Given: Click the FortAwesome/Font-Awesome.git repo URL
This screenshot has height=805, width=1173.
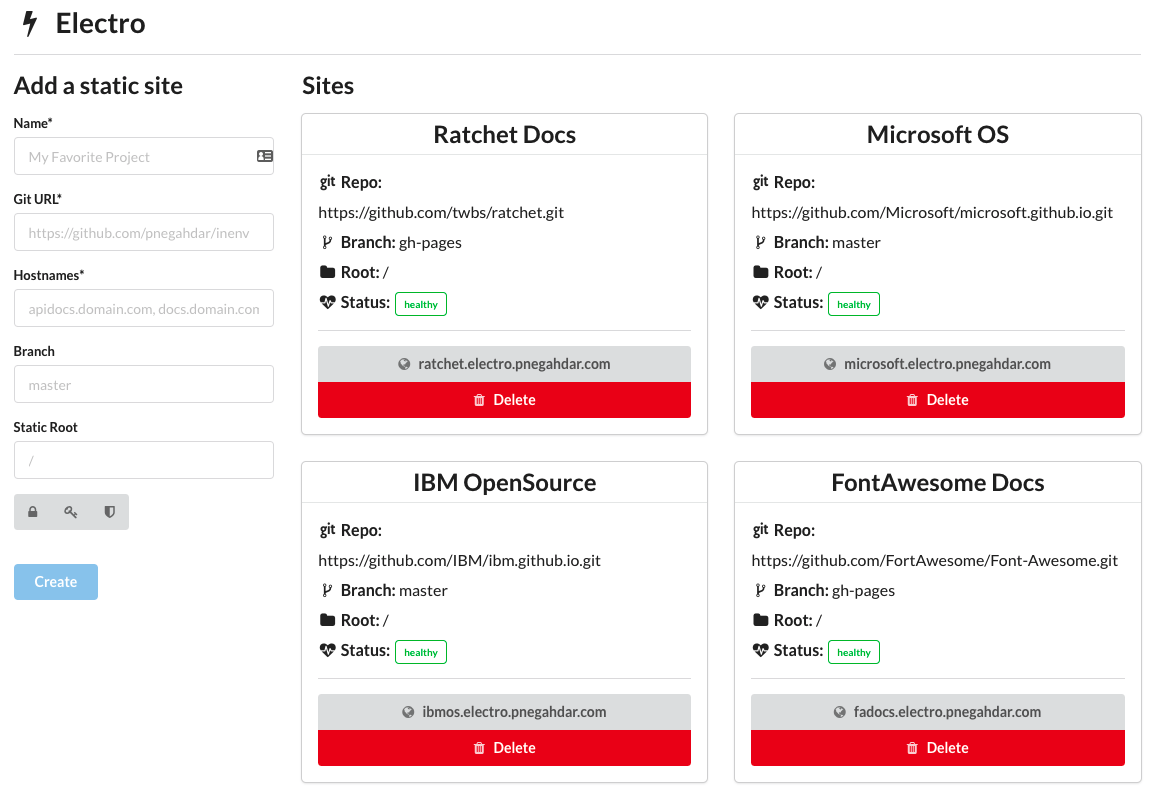Looking at the screenshot, I should [934, 560].
